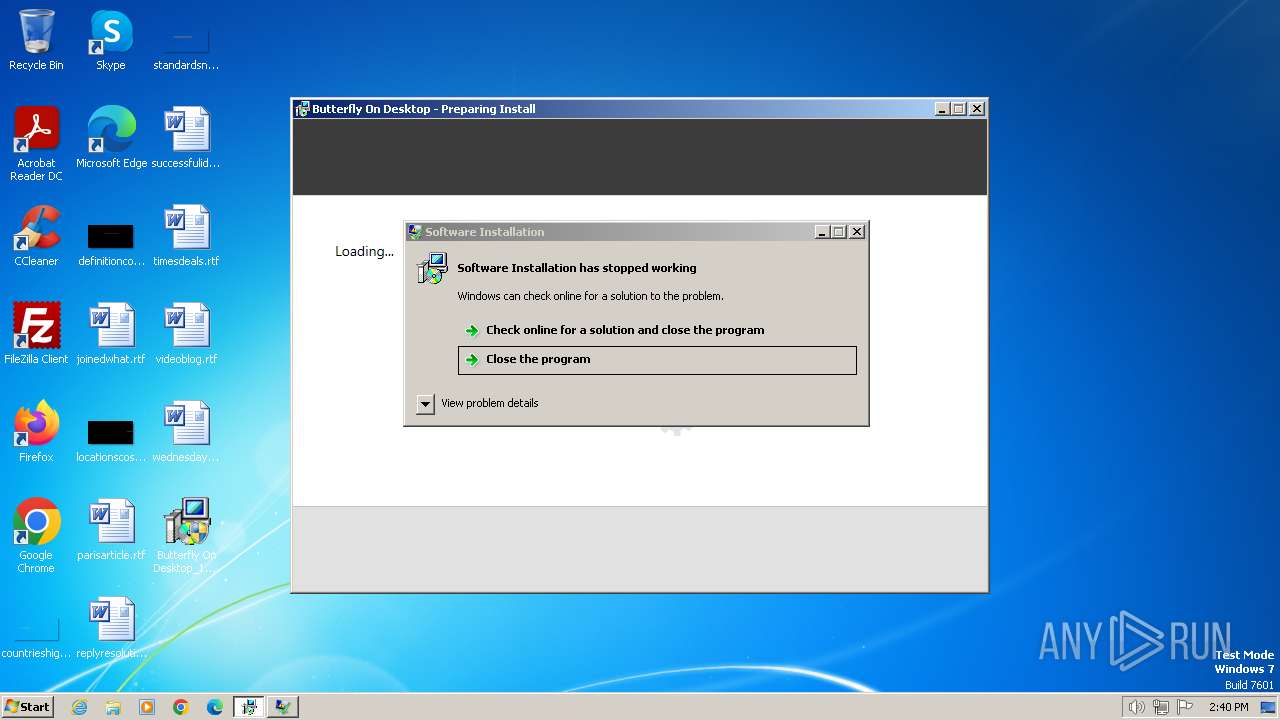Launch Edge from the taskbar
The width and height of the screenshot is (1280, 720).
pyautogui.click(x=215, y=707)
